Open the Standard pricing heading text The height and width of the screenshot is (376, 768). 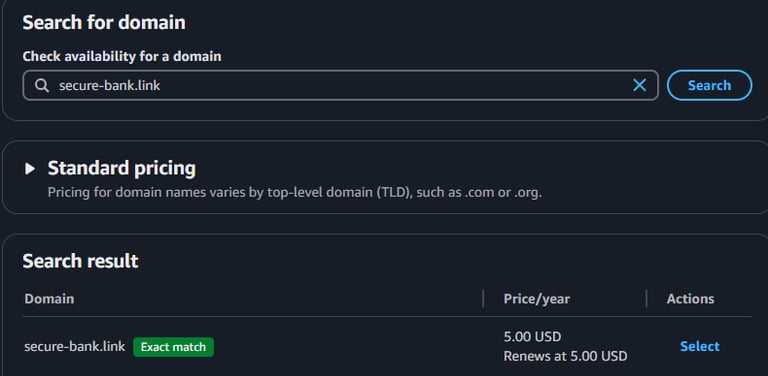(121, 168)
